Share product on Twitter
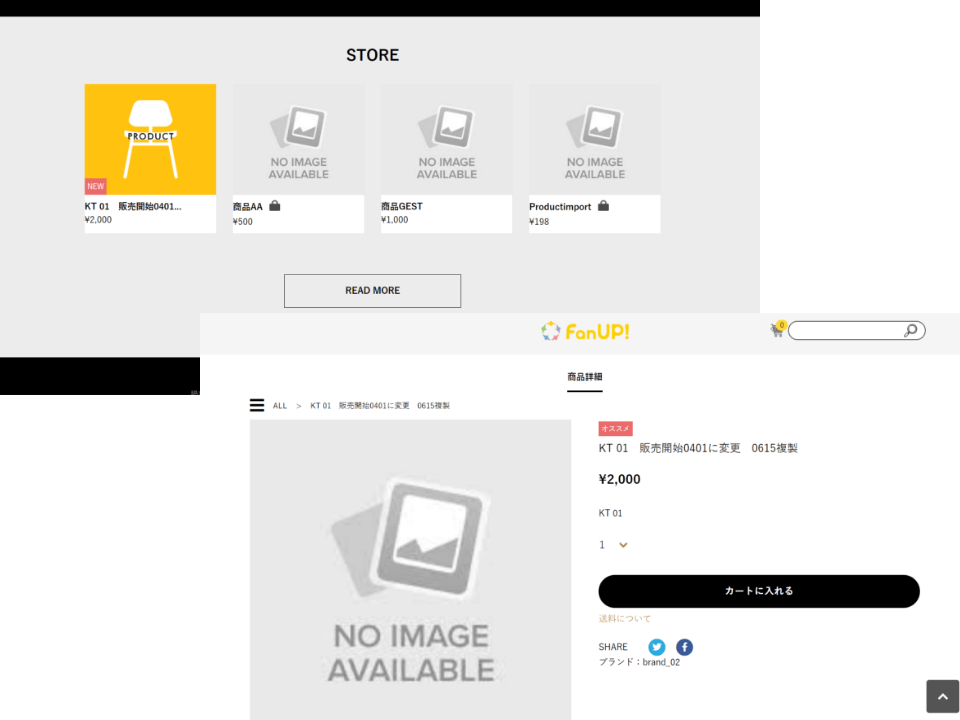The width and height of the screenshot is (960, 720). [x=657, y=647]
